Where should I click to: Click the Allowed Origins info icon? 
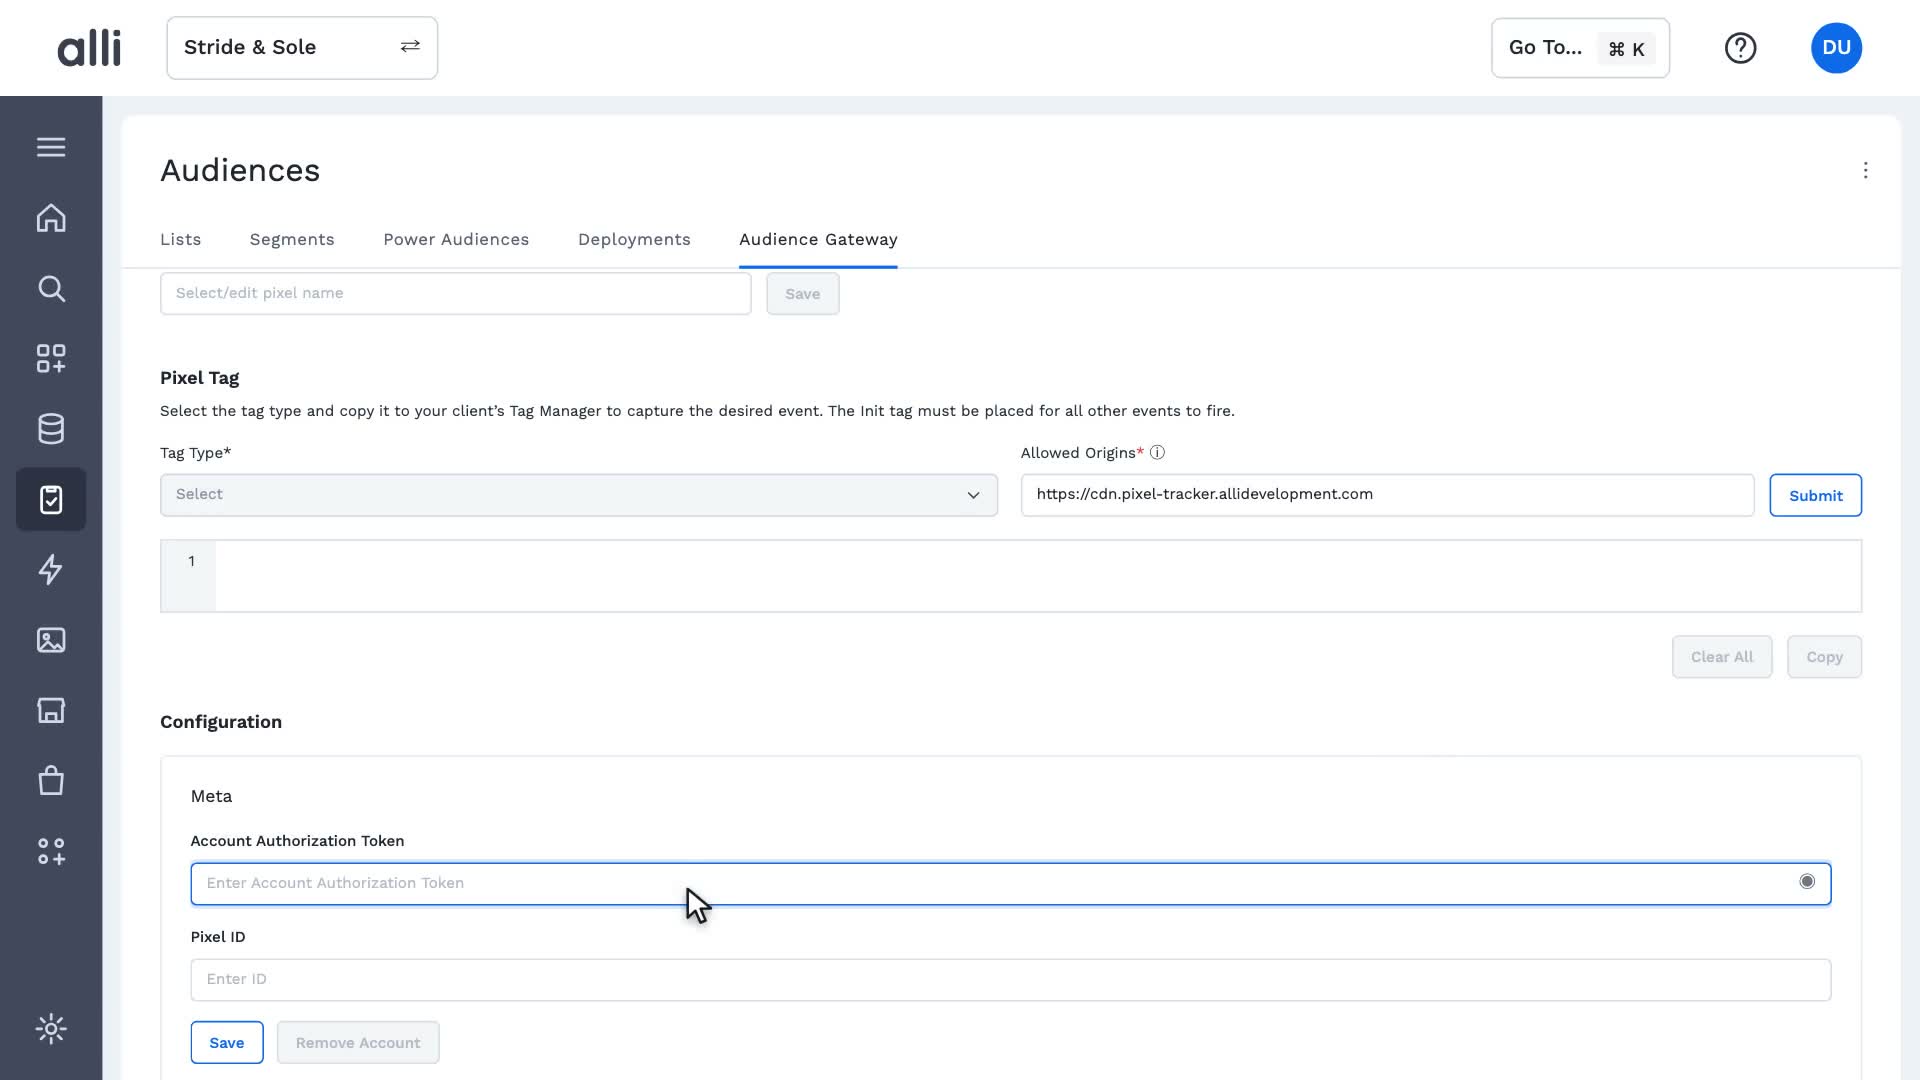[x=1157, y=453]
